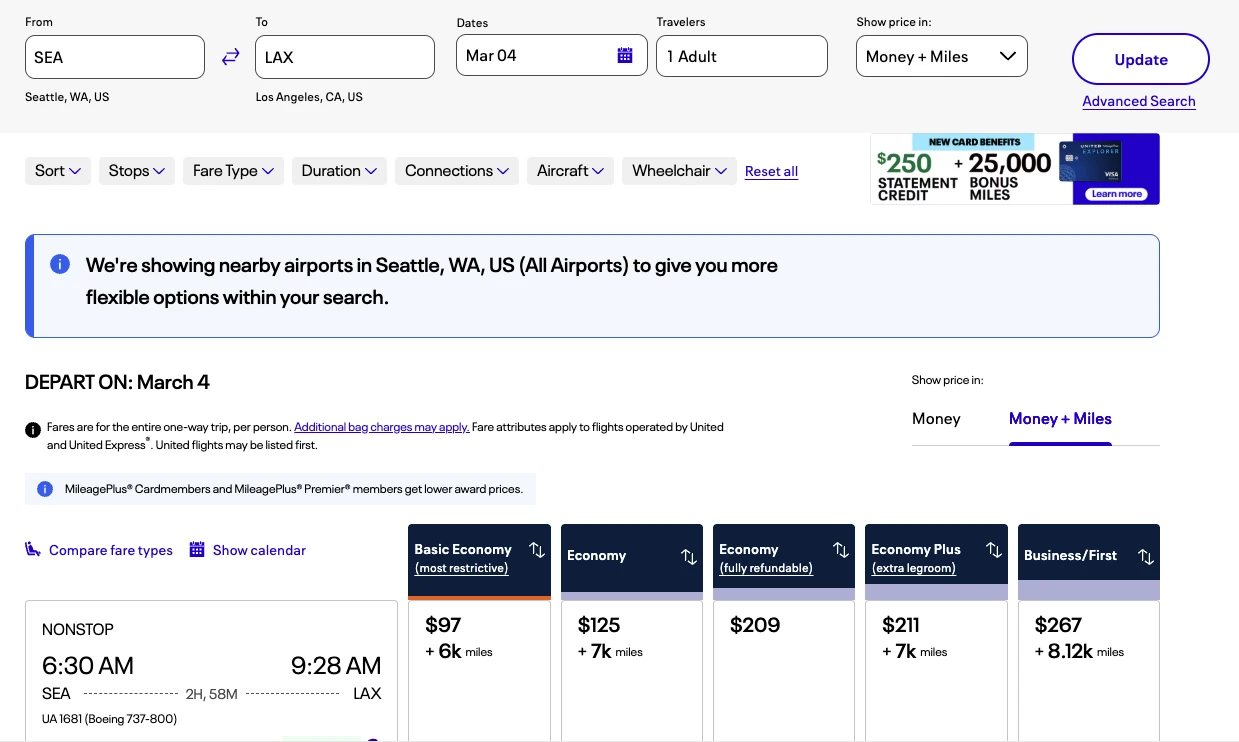Click Reset all filters link
1239x742 pixels.
[771, 171]
